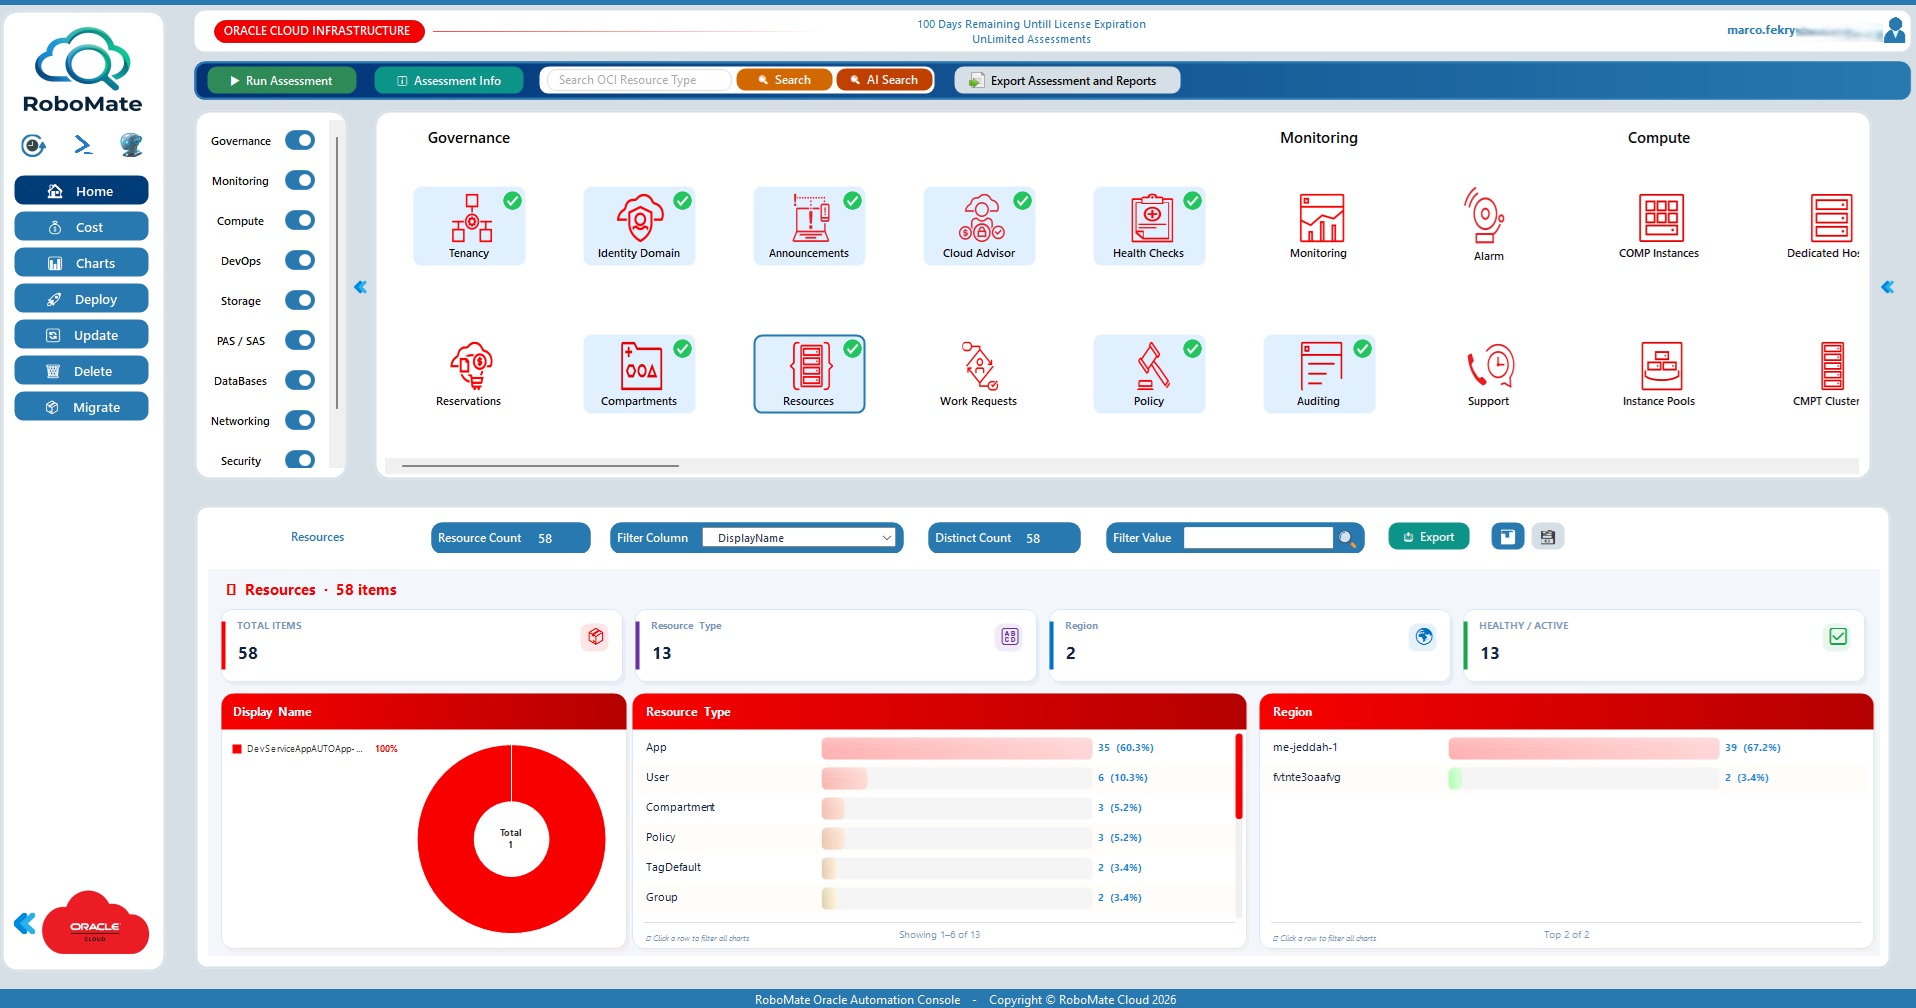The width and height of the screenshot is (1916, 1008).
Task: Click the Filter Value input field
Action: [1258, 538]
